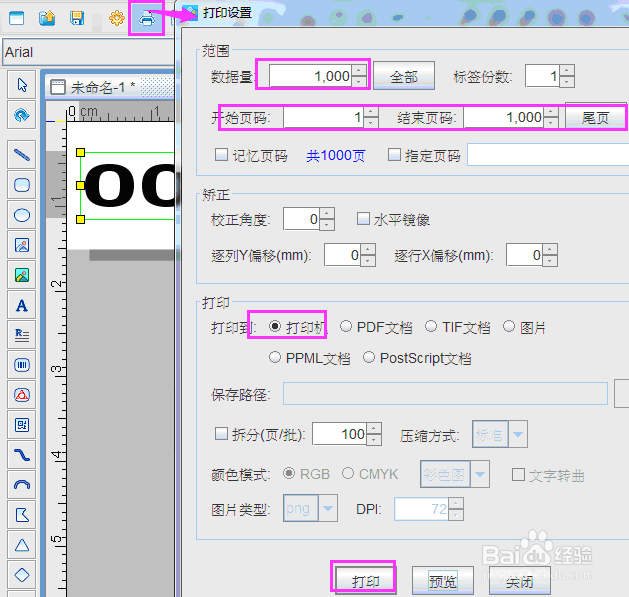Select the rich text paragraph tool

(22, 335)
